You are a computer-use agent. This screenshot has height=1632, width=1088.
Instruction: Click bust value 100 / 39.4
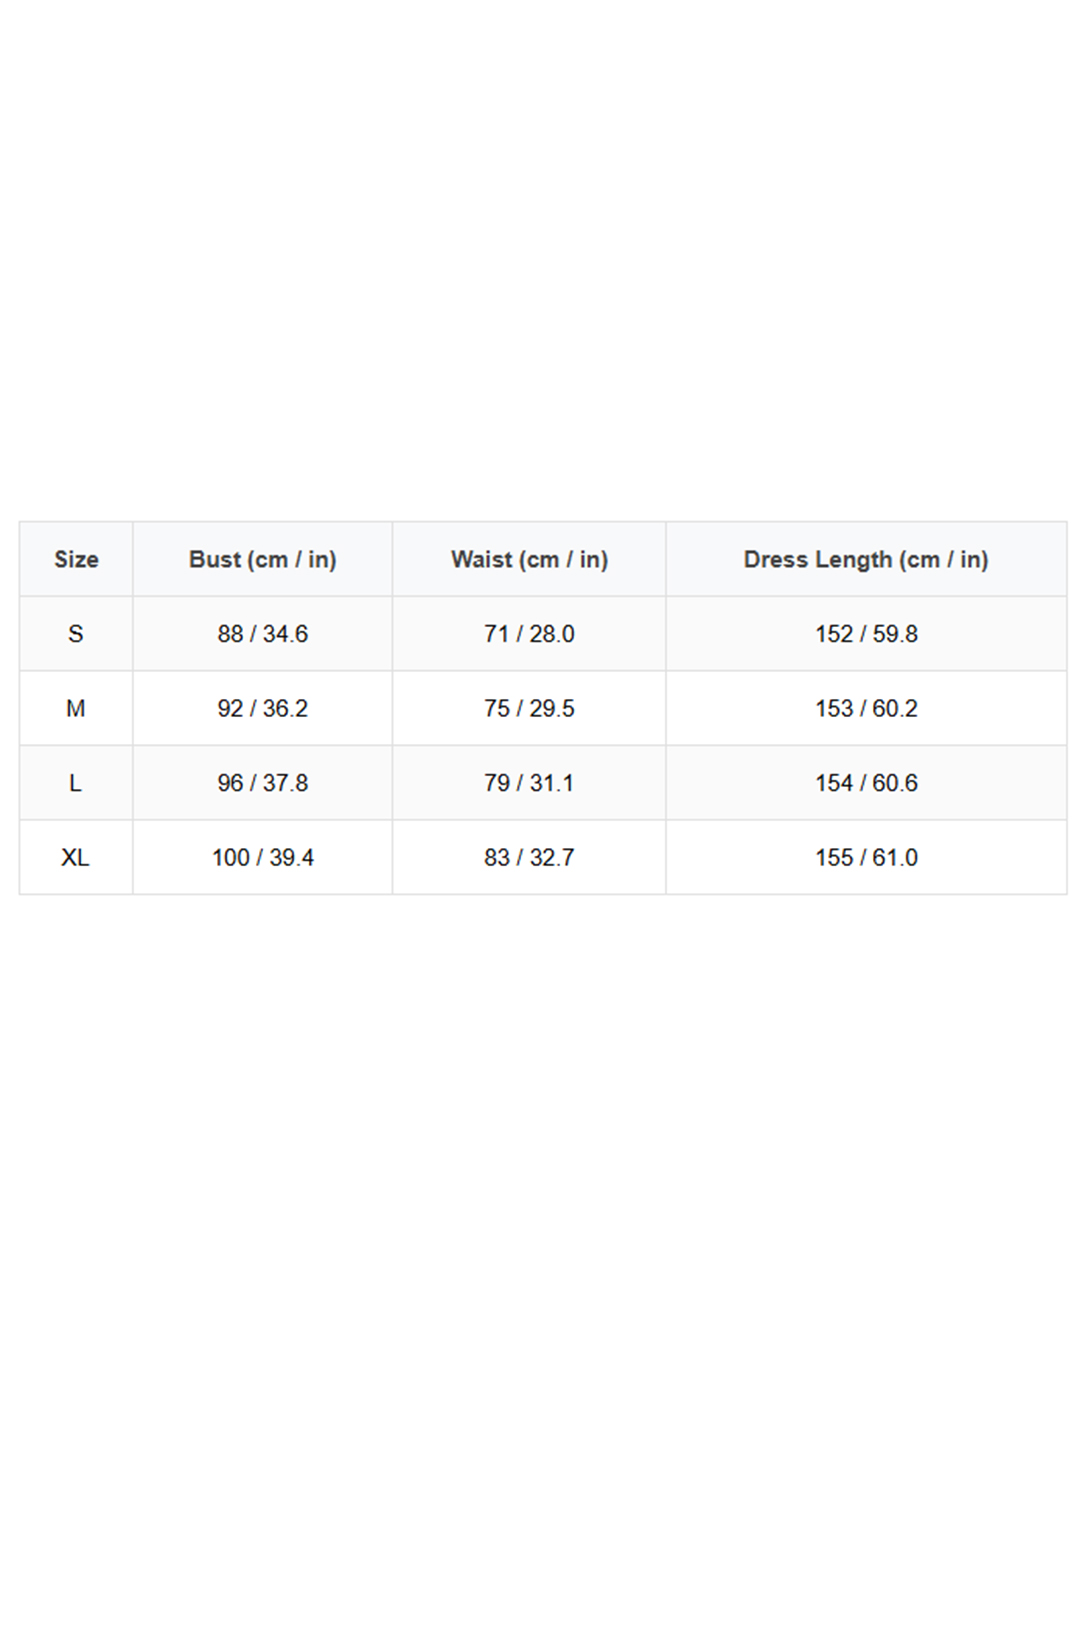262,858
